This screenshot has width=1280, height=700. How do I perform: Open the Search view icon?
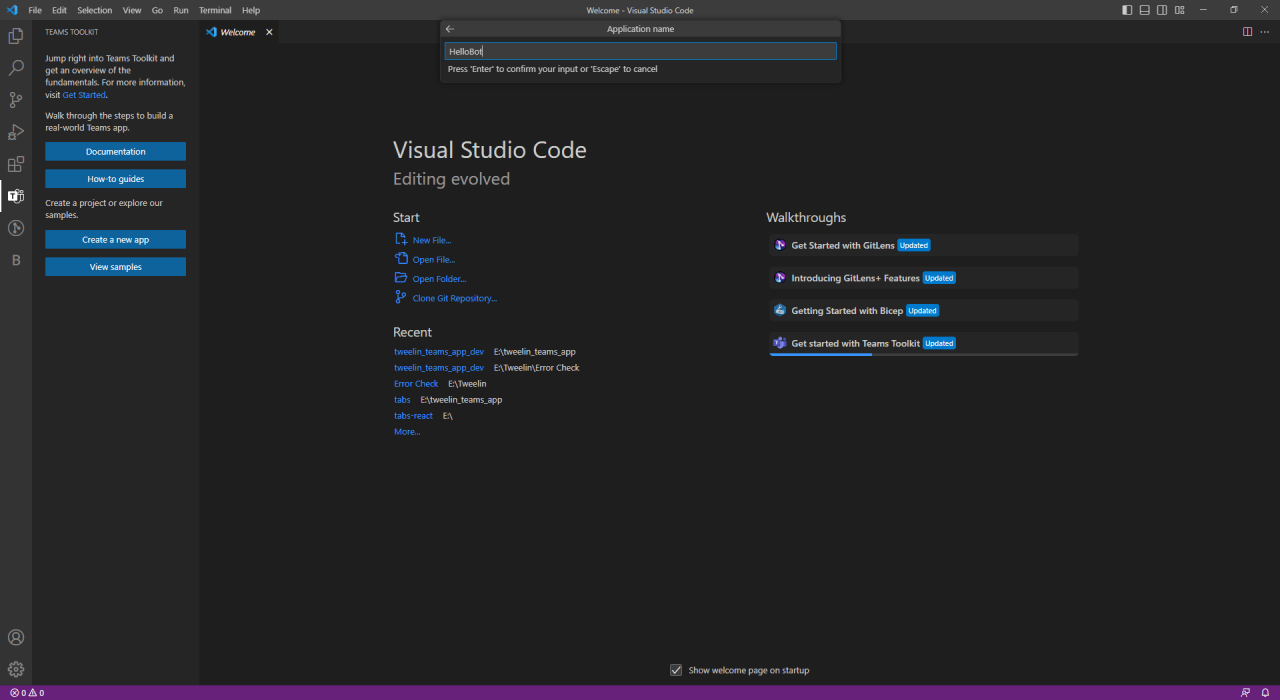point(15,67)
